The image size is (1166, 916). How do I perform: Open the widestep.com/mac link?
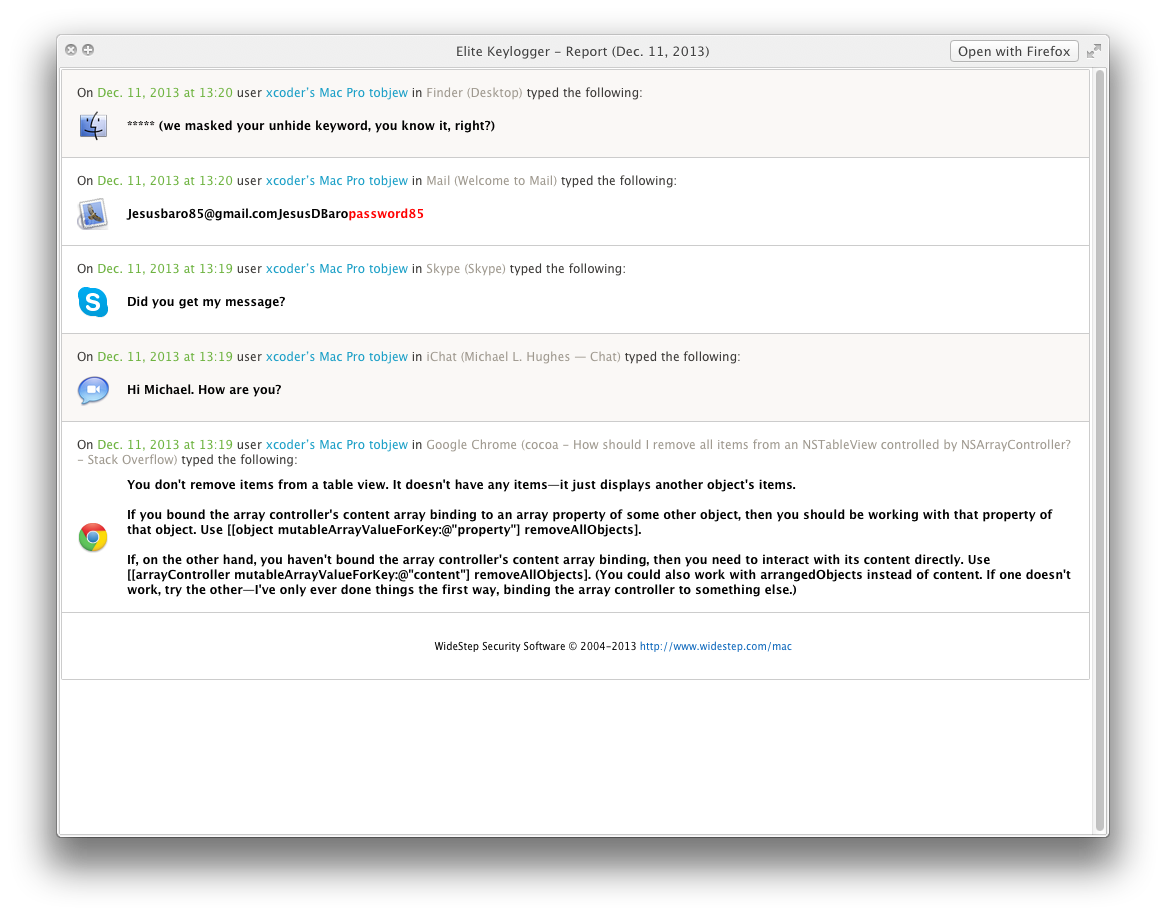[x=715, y=646]
